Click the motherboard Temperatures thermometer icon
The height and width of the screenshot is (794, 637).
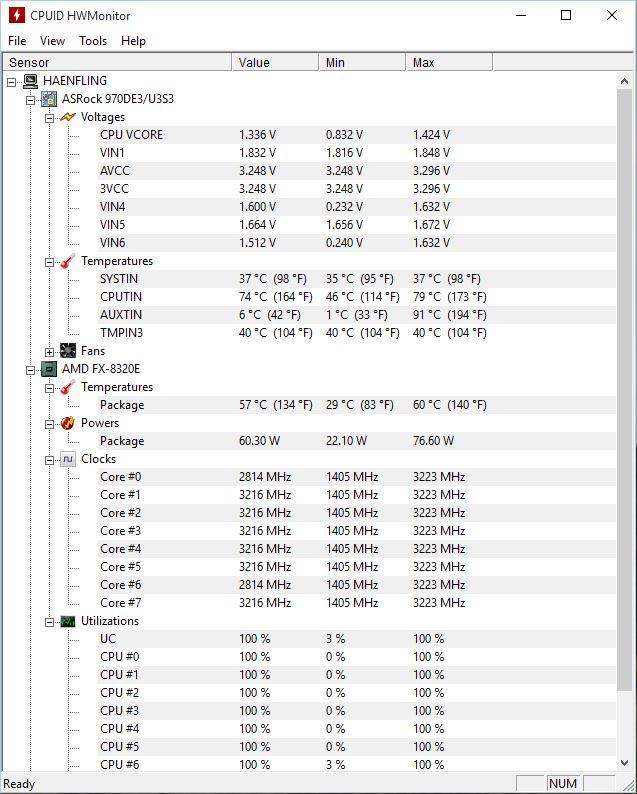[68, 261]
